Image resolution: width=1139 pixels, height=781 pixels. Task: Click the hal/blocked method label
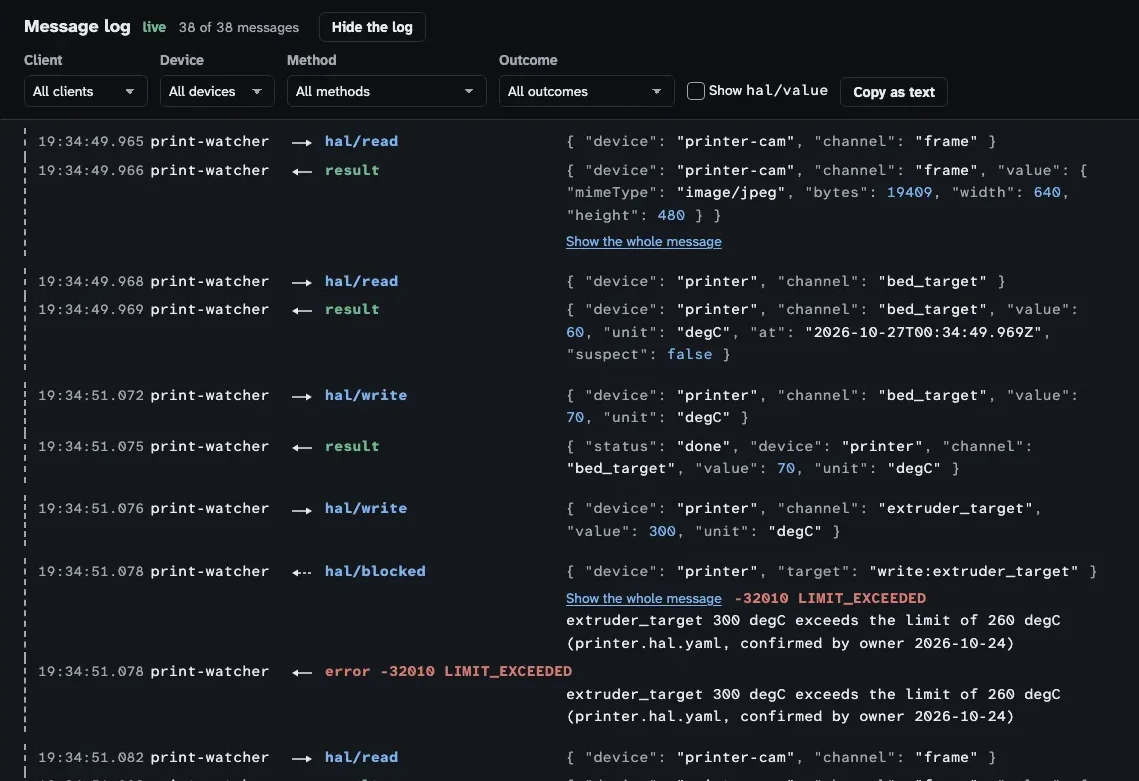coord(375,571)
